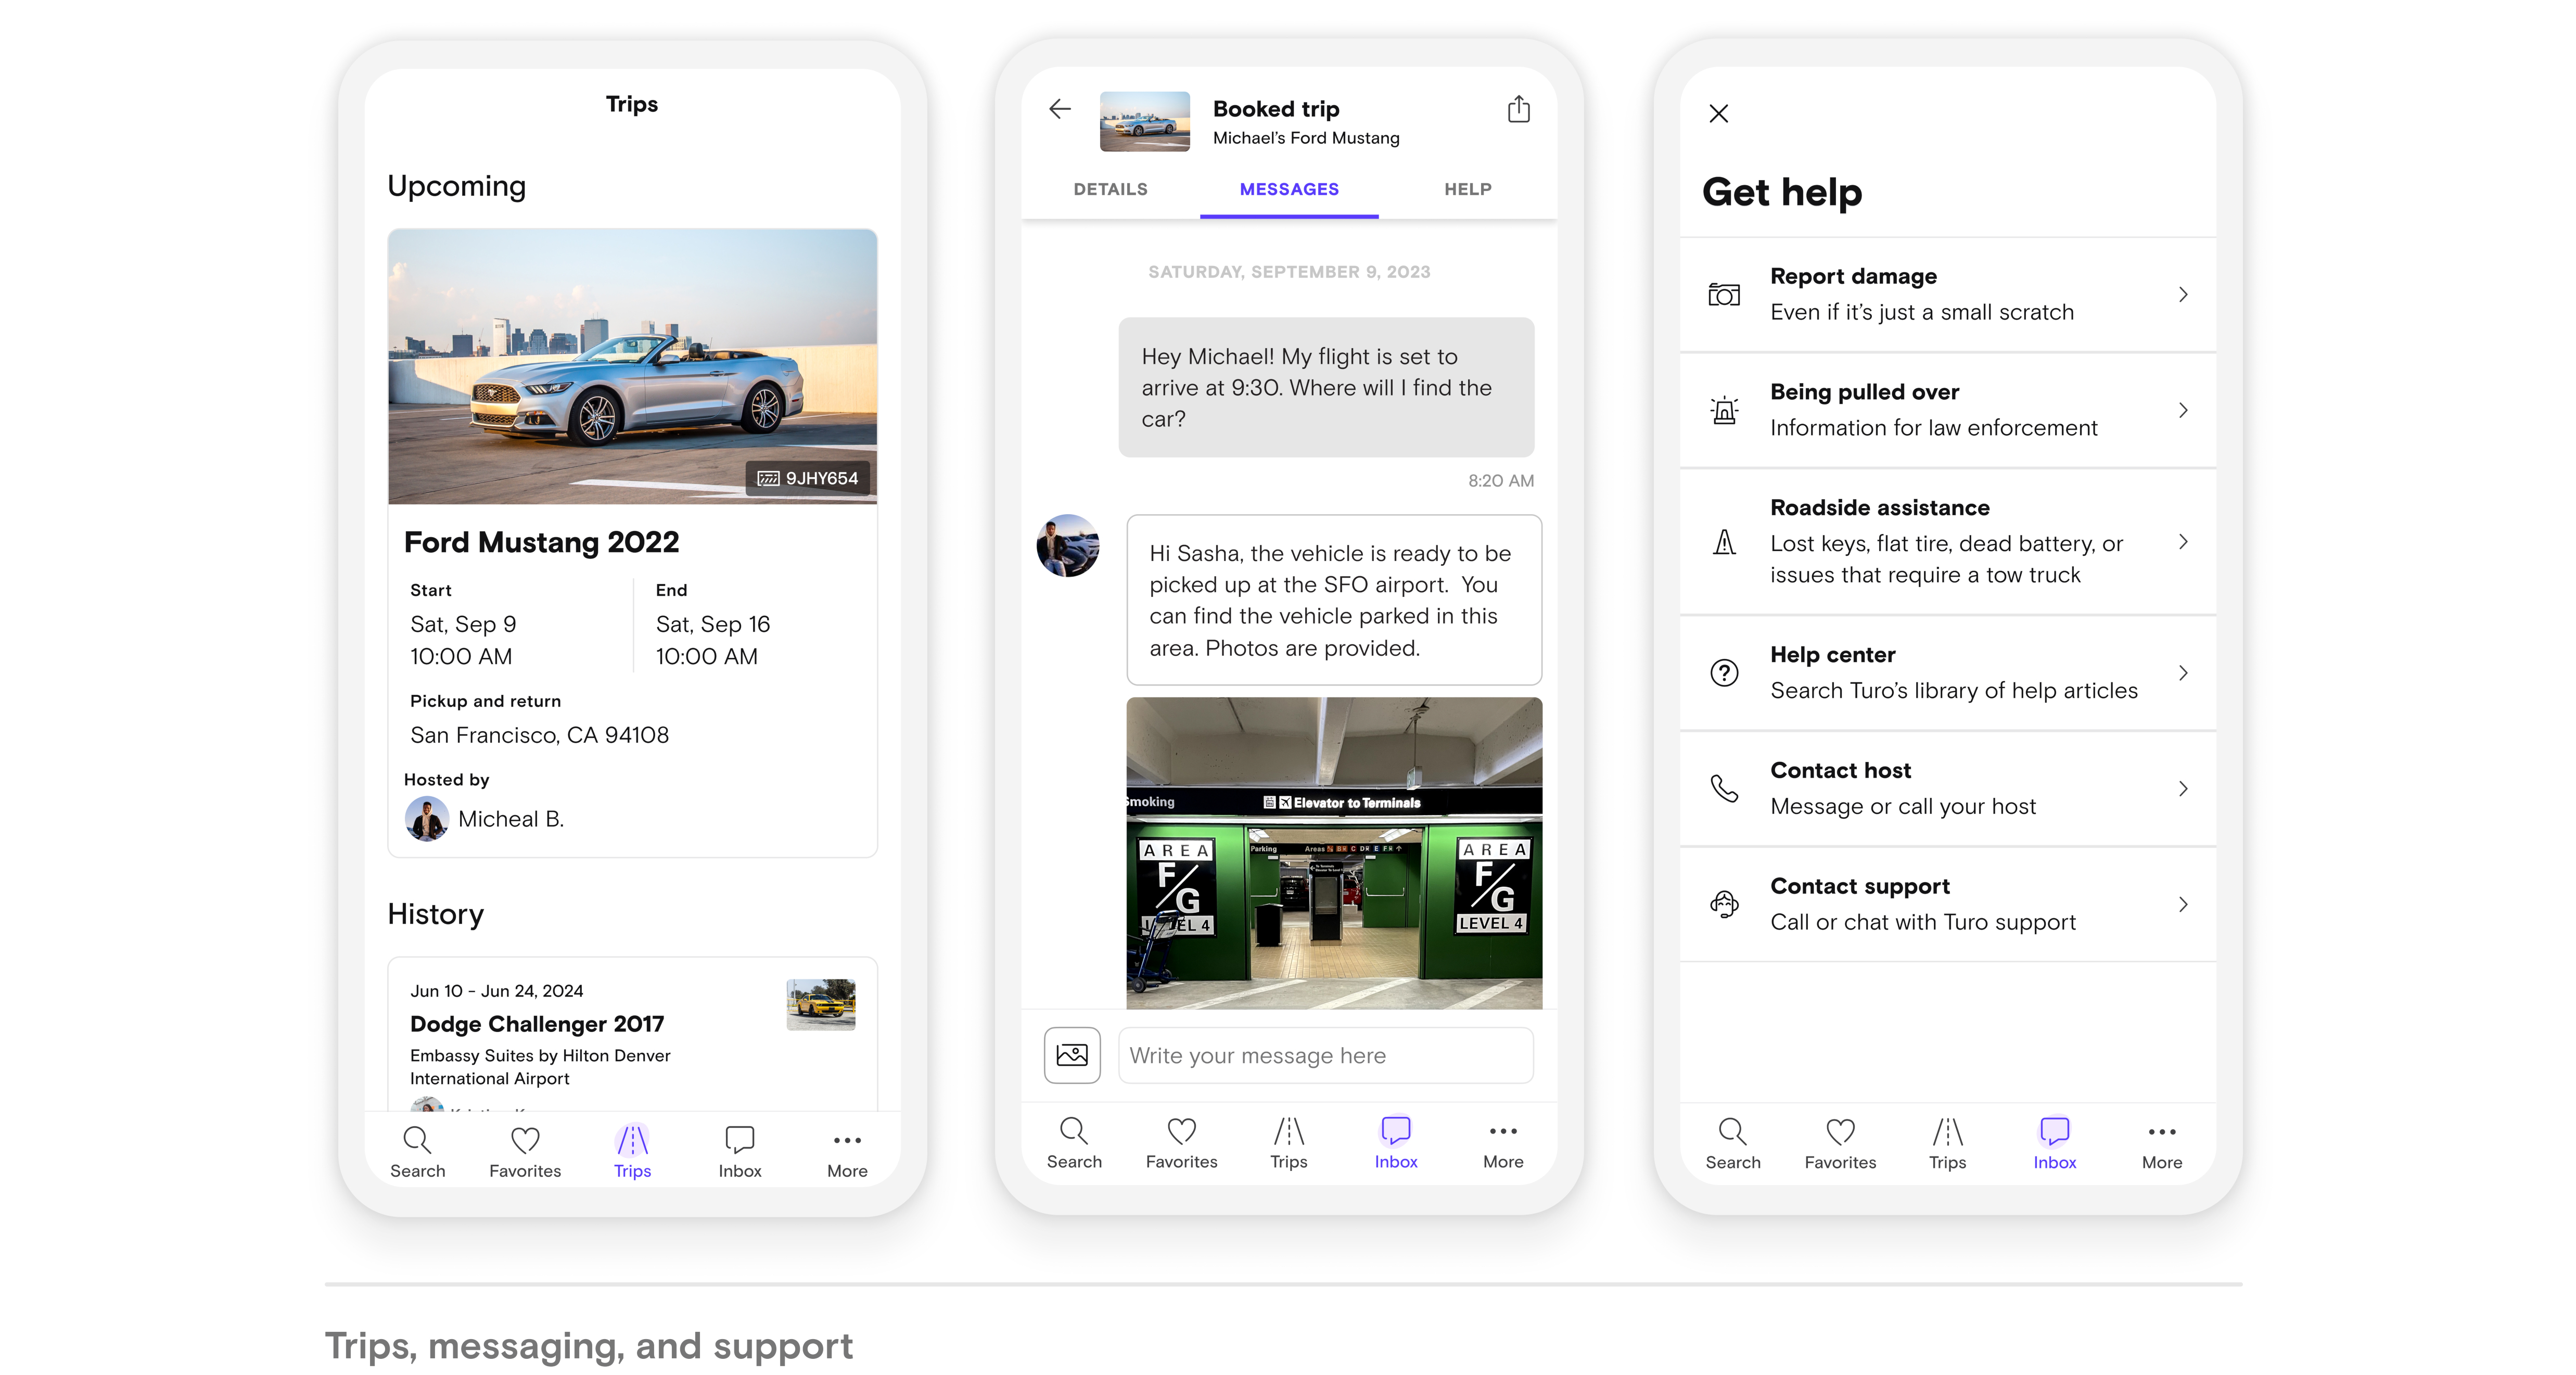Screen dimensions: 2576x1375
Task: Go back using the arrow icon
Action: (x=1060, y=109)
